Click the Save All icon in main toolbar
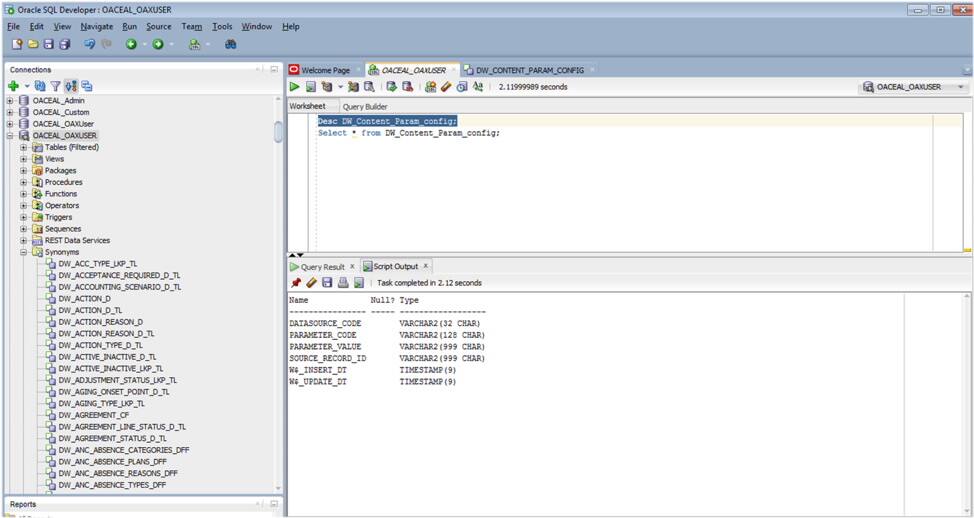The image size is (974, 518). 65,44
